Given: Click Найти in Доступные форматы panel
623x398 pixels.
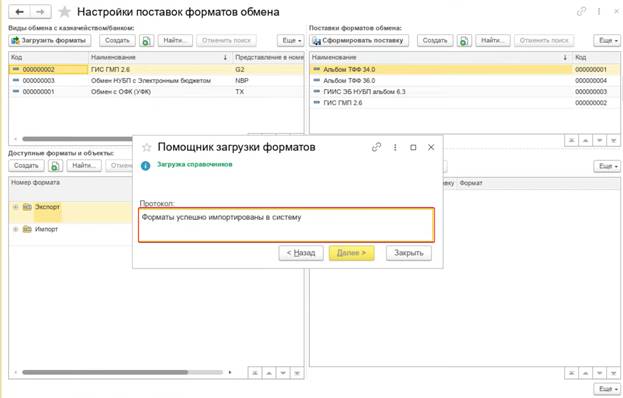Looking at the screenshot, I should (84, 166).
